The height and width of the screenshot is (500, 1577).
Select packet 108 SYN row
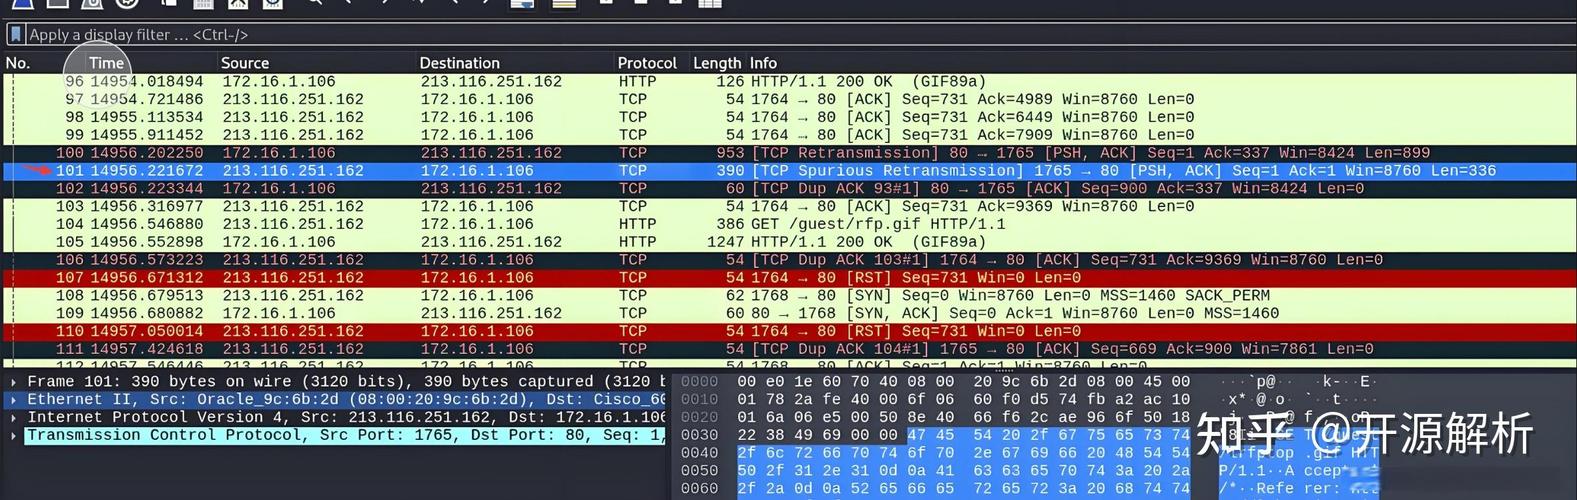pyautogui.click(x=788, y=296)
